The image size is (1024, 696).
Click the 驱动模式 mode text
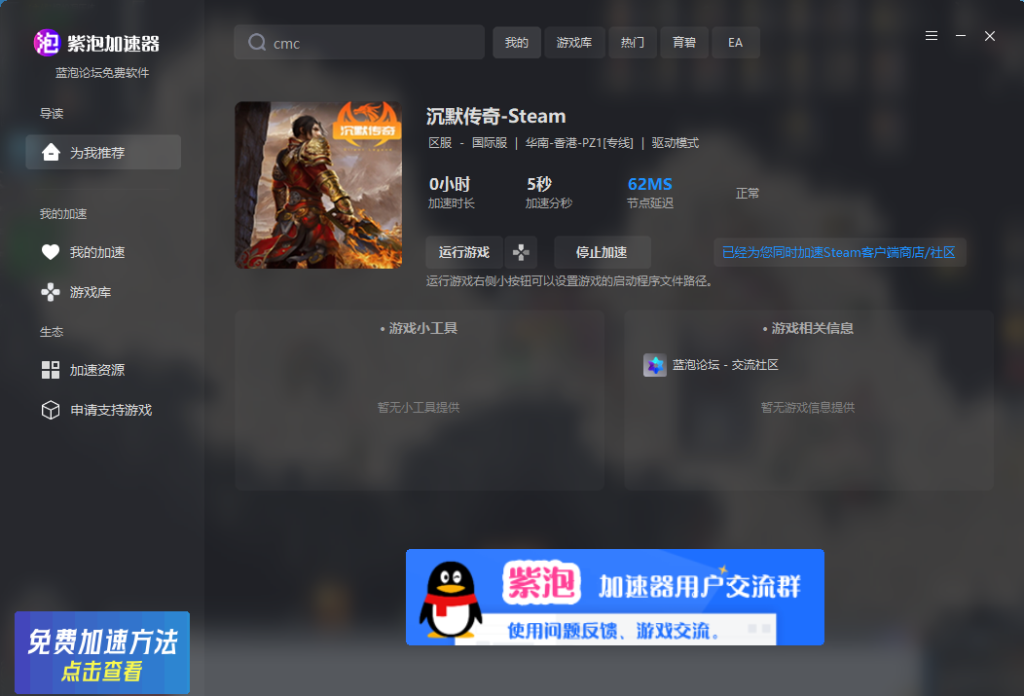(x=675, y=143)
